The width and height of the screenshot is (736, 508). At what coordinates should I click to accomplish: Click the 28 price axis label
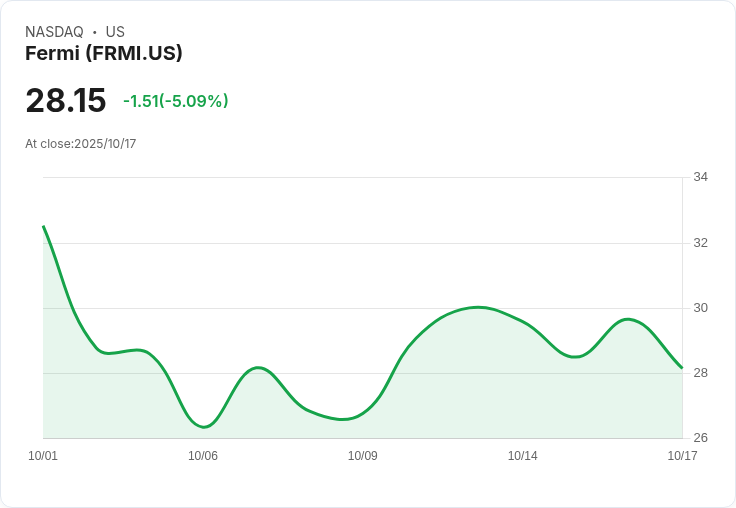click(x=700, y=373)
